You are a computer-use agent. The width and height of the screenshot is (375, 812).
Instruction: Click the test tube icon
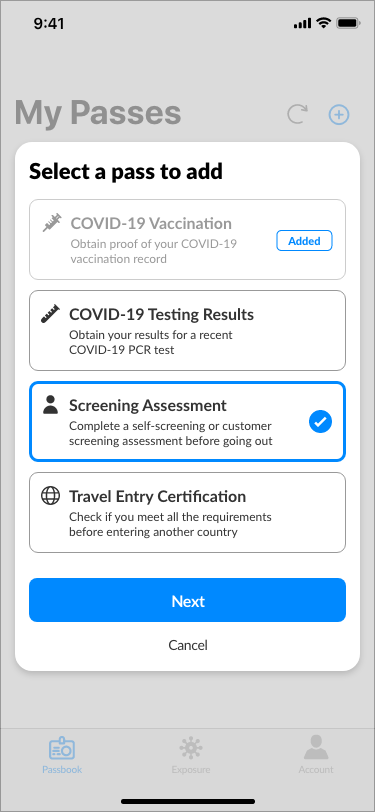pos(51,314)
